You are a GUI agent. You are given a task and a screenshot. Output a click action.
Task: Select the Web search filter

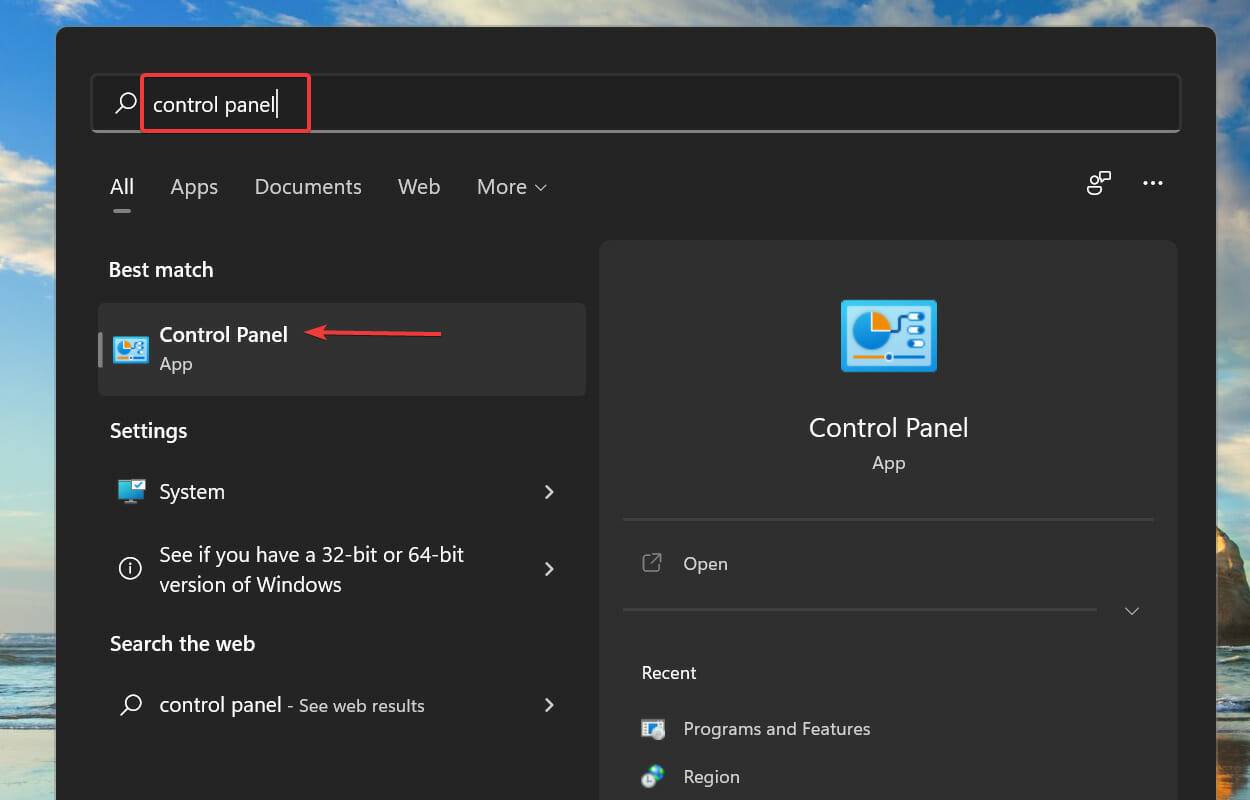pos(419,187)
